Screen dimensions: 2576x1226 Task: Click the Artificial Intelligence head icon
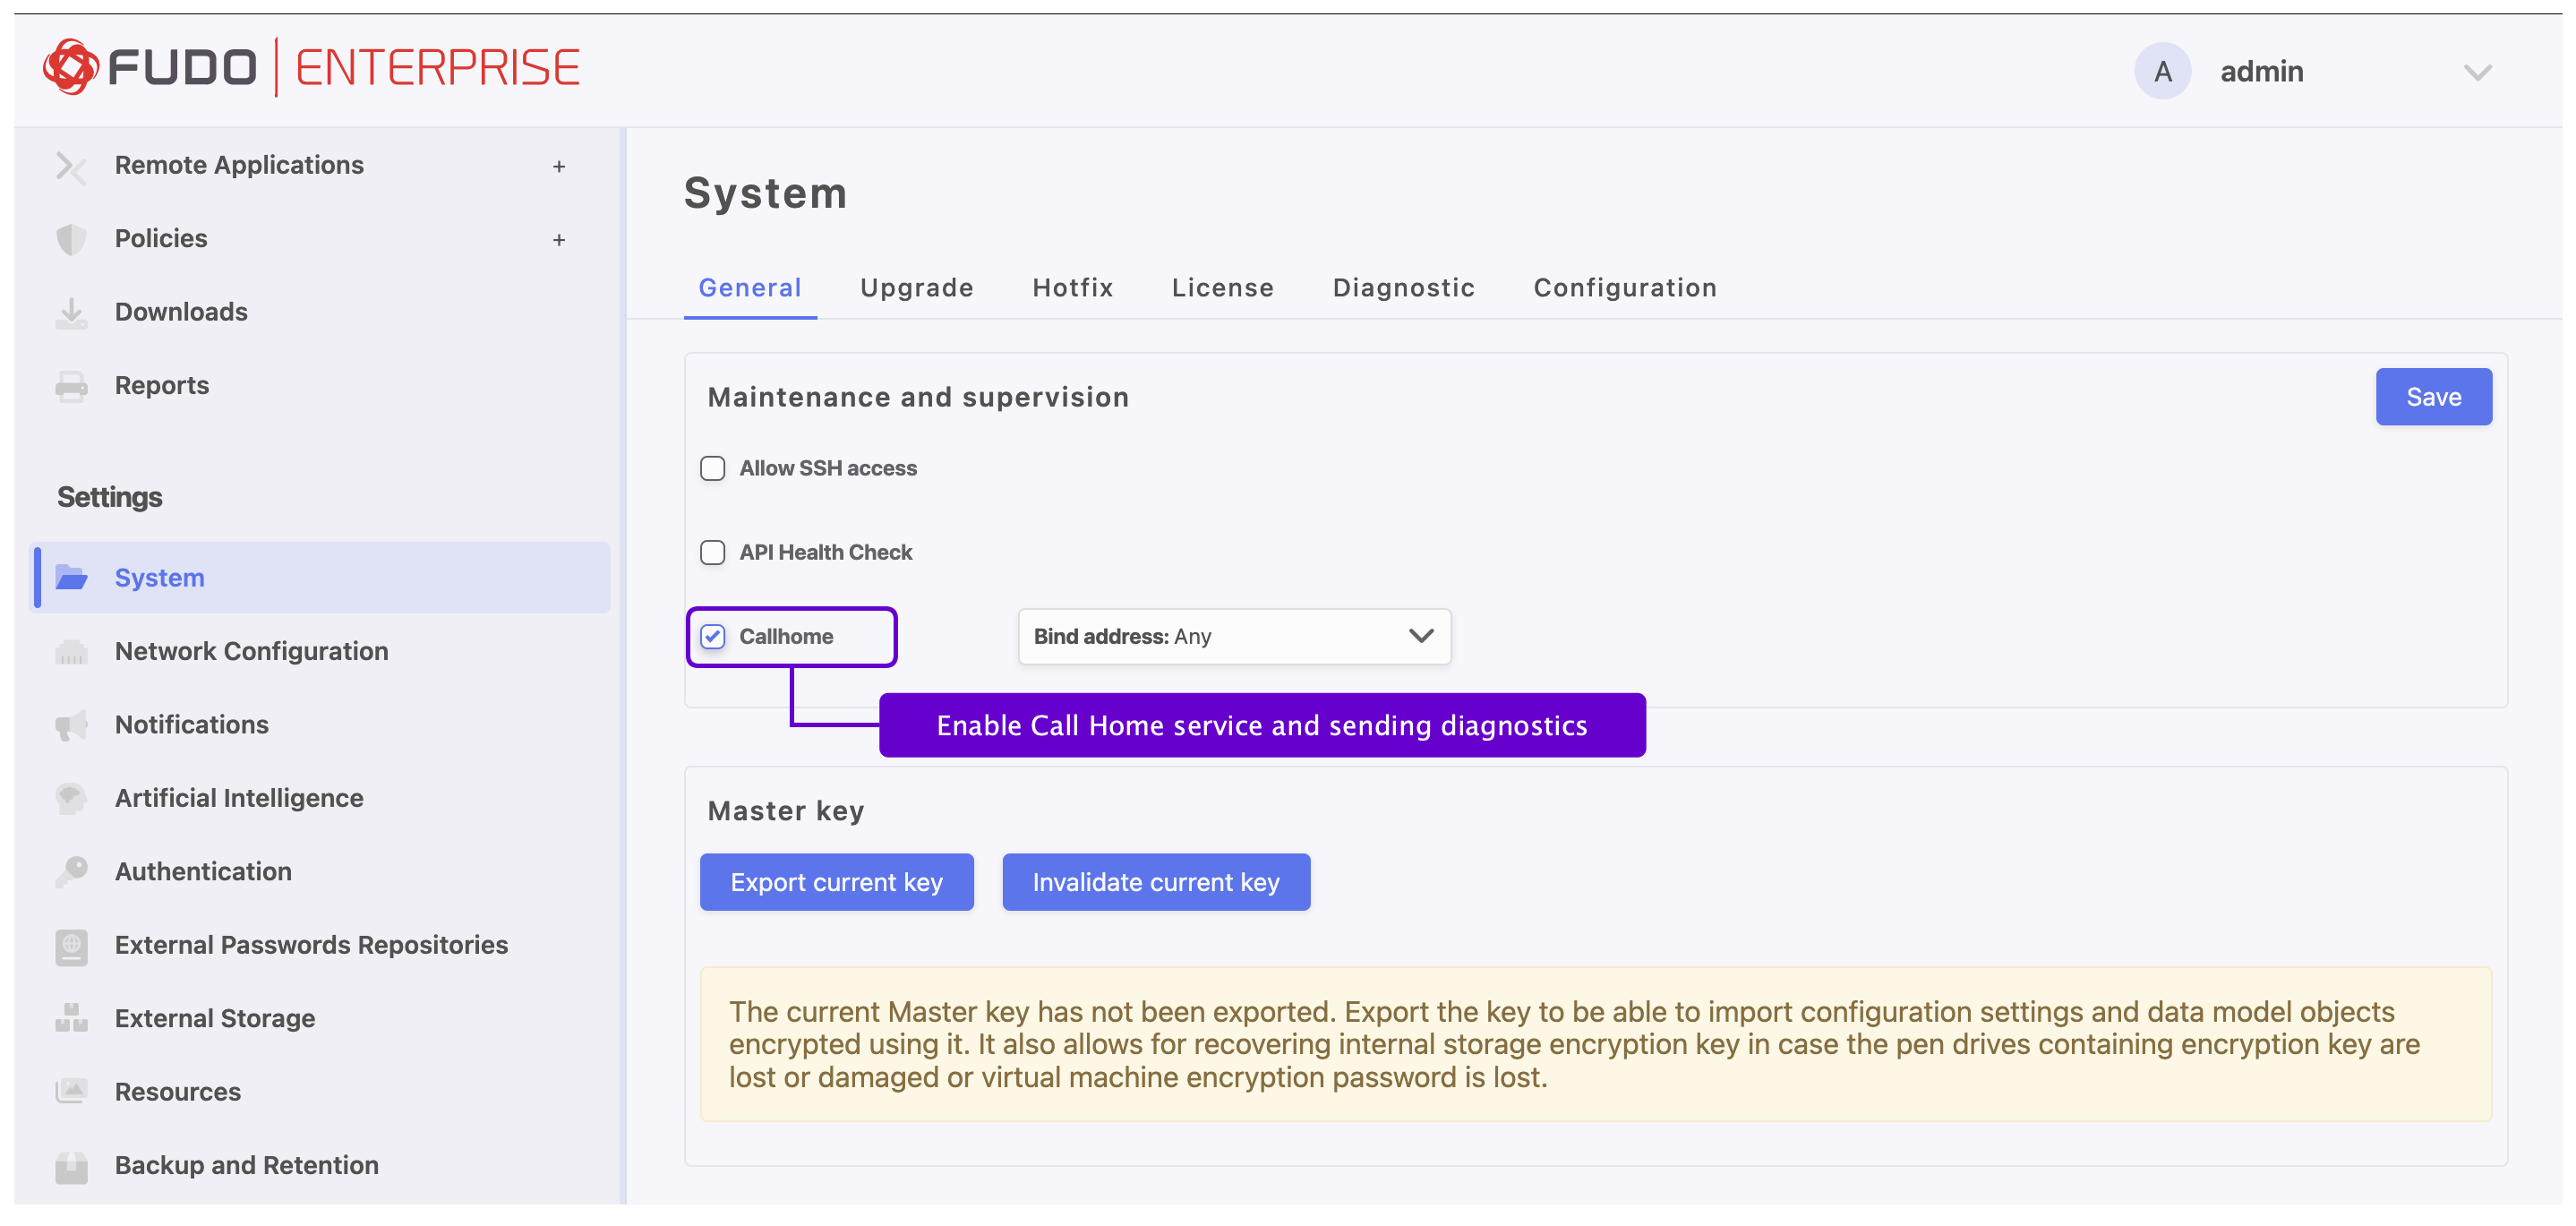pyautogui.click(x=71, y=799)
